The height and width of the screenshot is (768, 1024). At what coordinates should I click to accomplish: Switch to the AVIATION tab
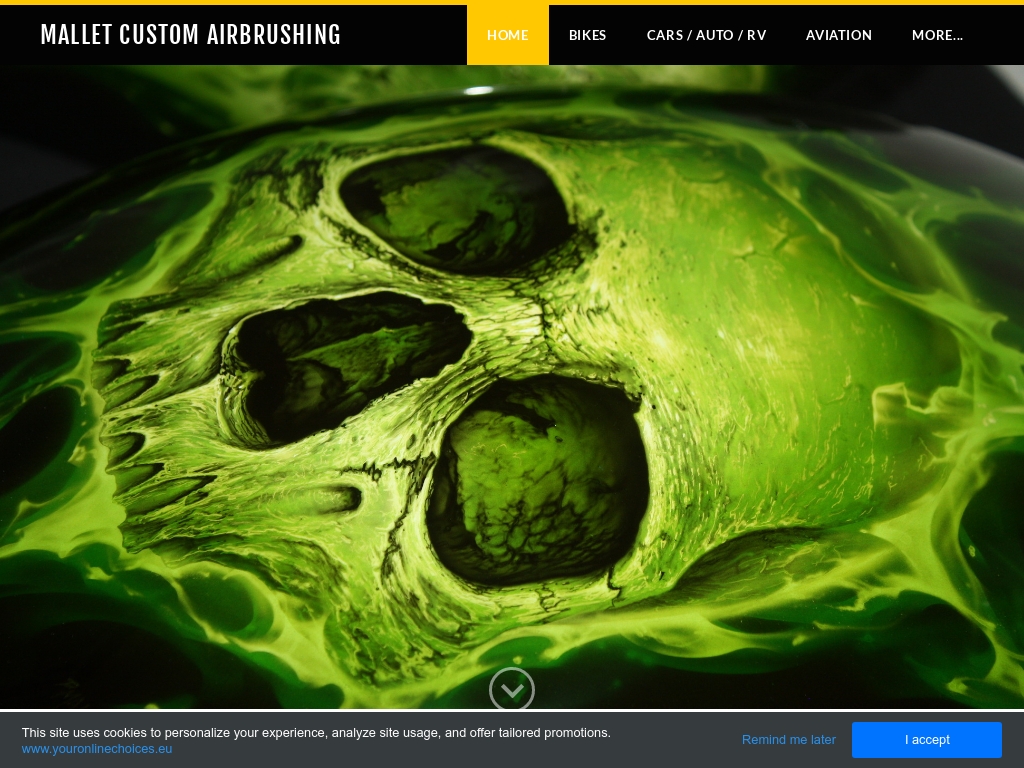tap(839, 35)
